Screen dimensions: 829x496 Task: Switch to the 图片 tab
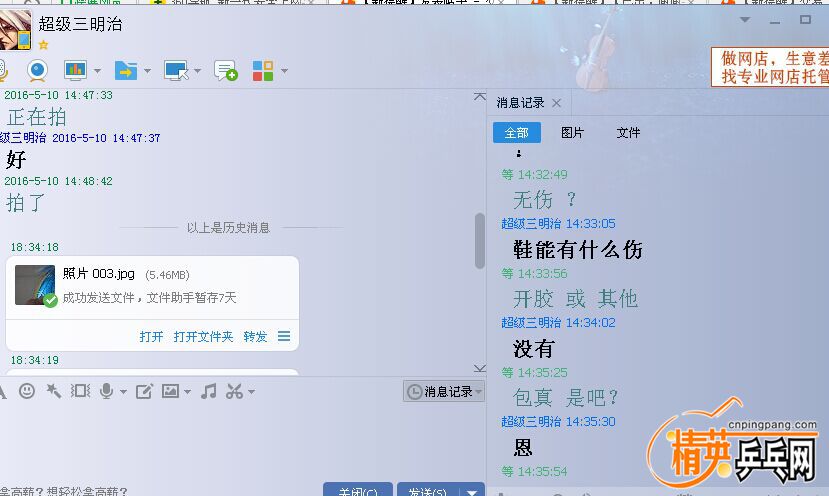click(572, 133)
